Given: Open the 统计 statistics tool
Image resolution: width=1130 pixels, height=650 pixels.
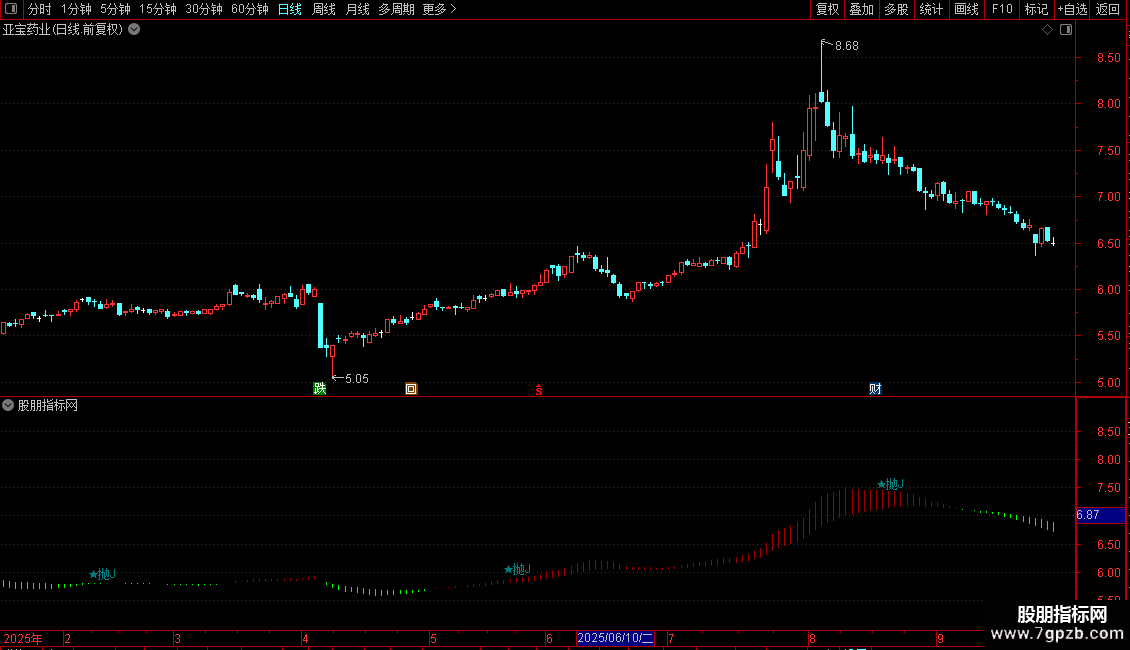Looking at the screenshot, I should (931, 9).
